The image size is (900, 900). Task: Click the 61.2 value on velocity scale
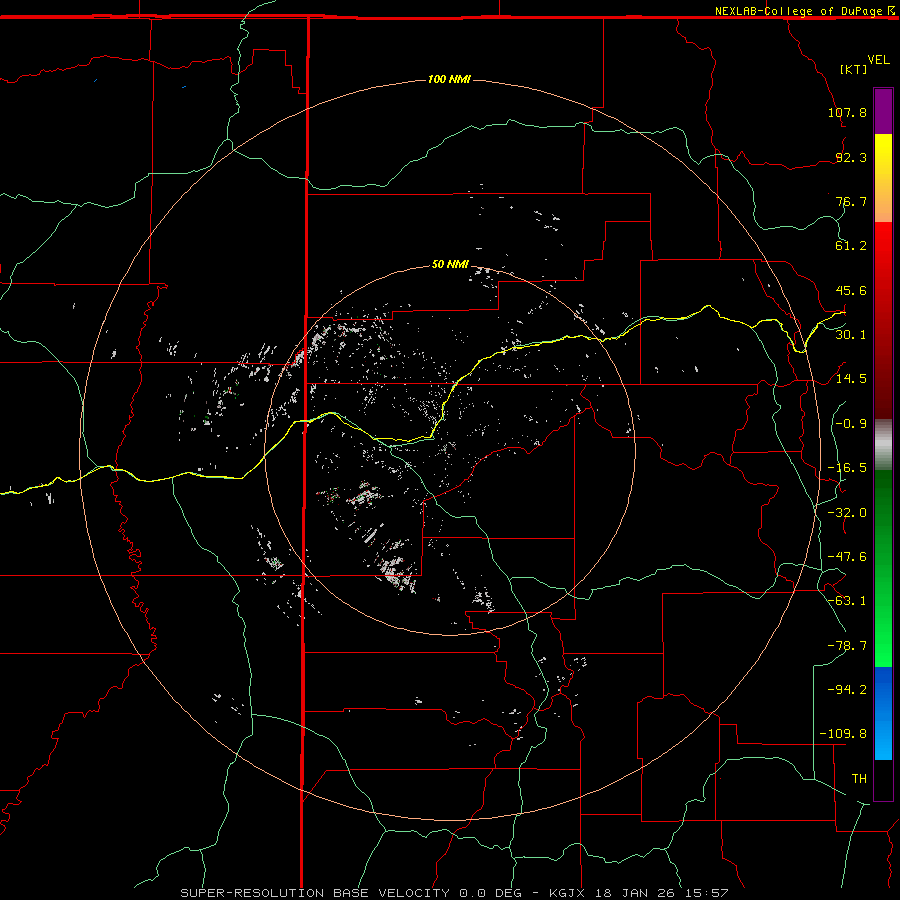(x=851, y=246)
